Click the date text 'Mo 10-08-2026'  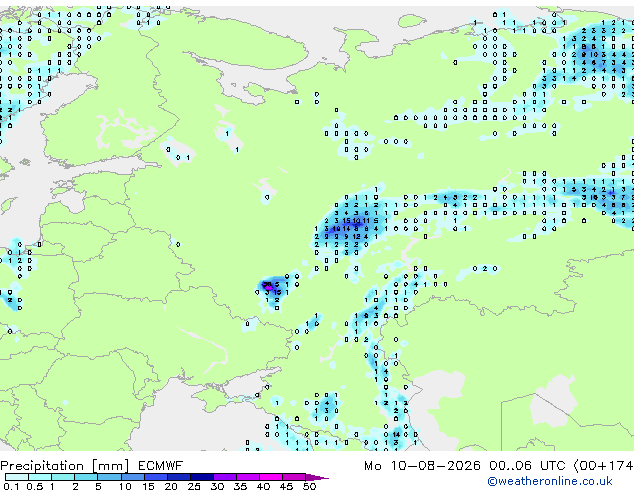click(422, 466)
